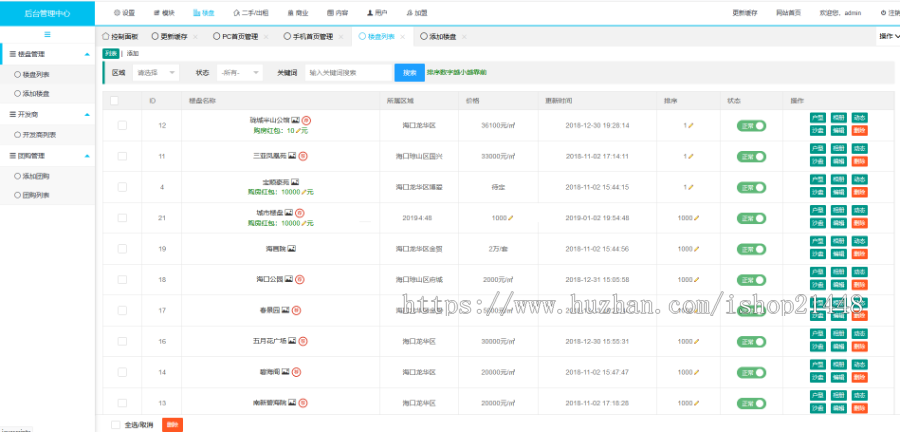The width and height of the screenshot is (900, 432).
Task: Open the 区域 region dropdown
Action: click(x=156, y=73)
